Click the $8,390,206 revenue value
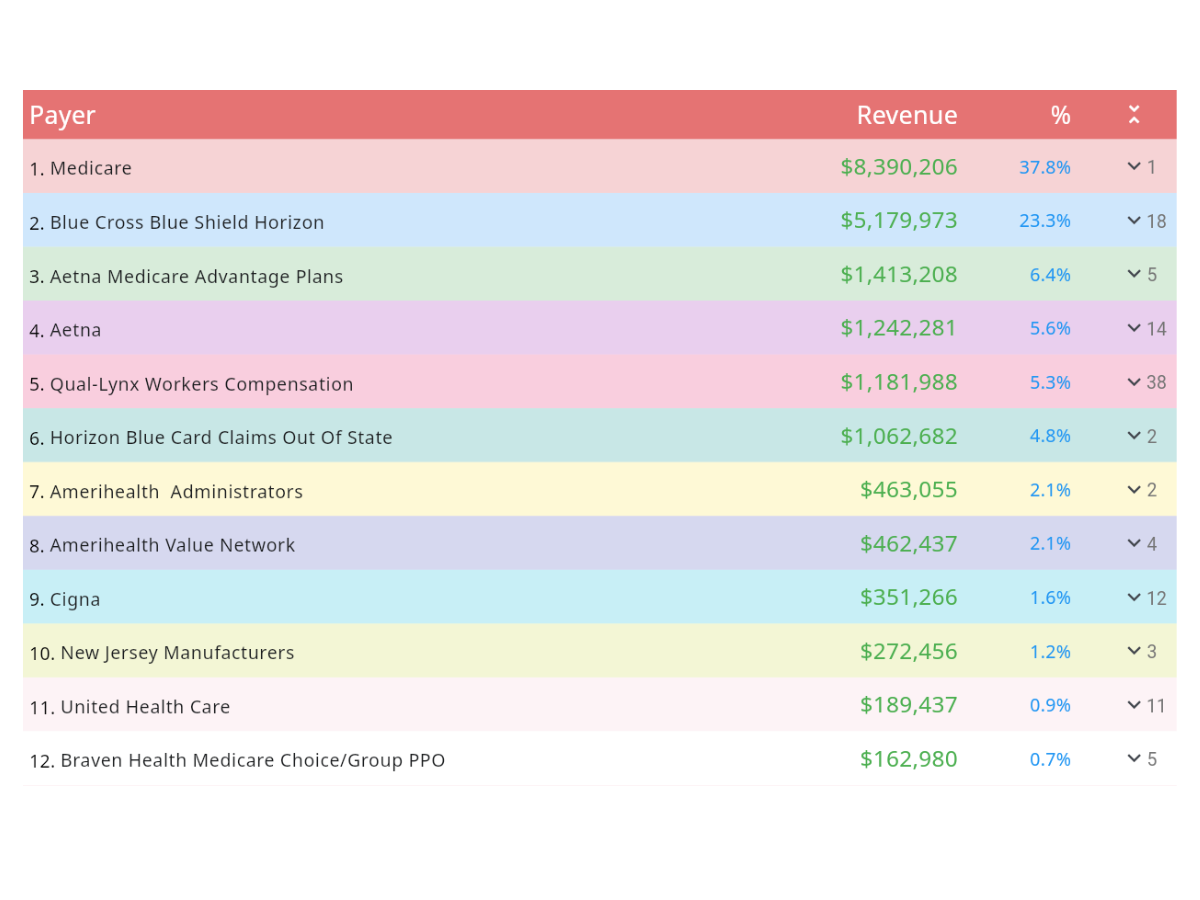The image size is (1200, 900). click(899, 167)
